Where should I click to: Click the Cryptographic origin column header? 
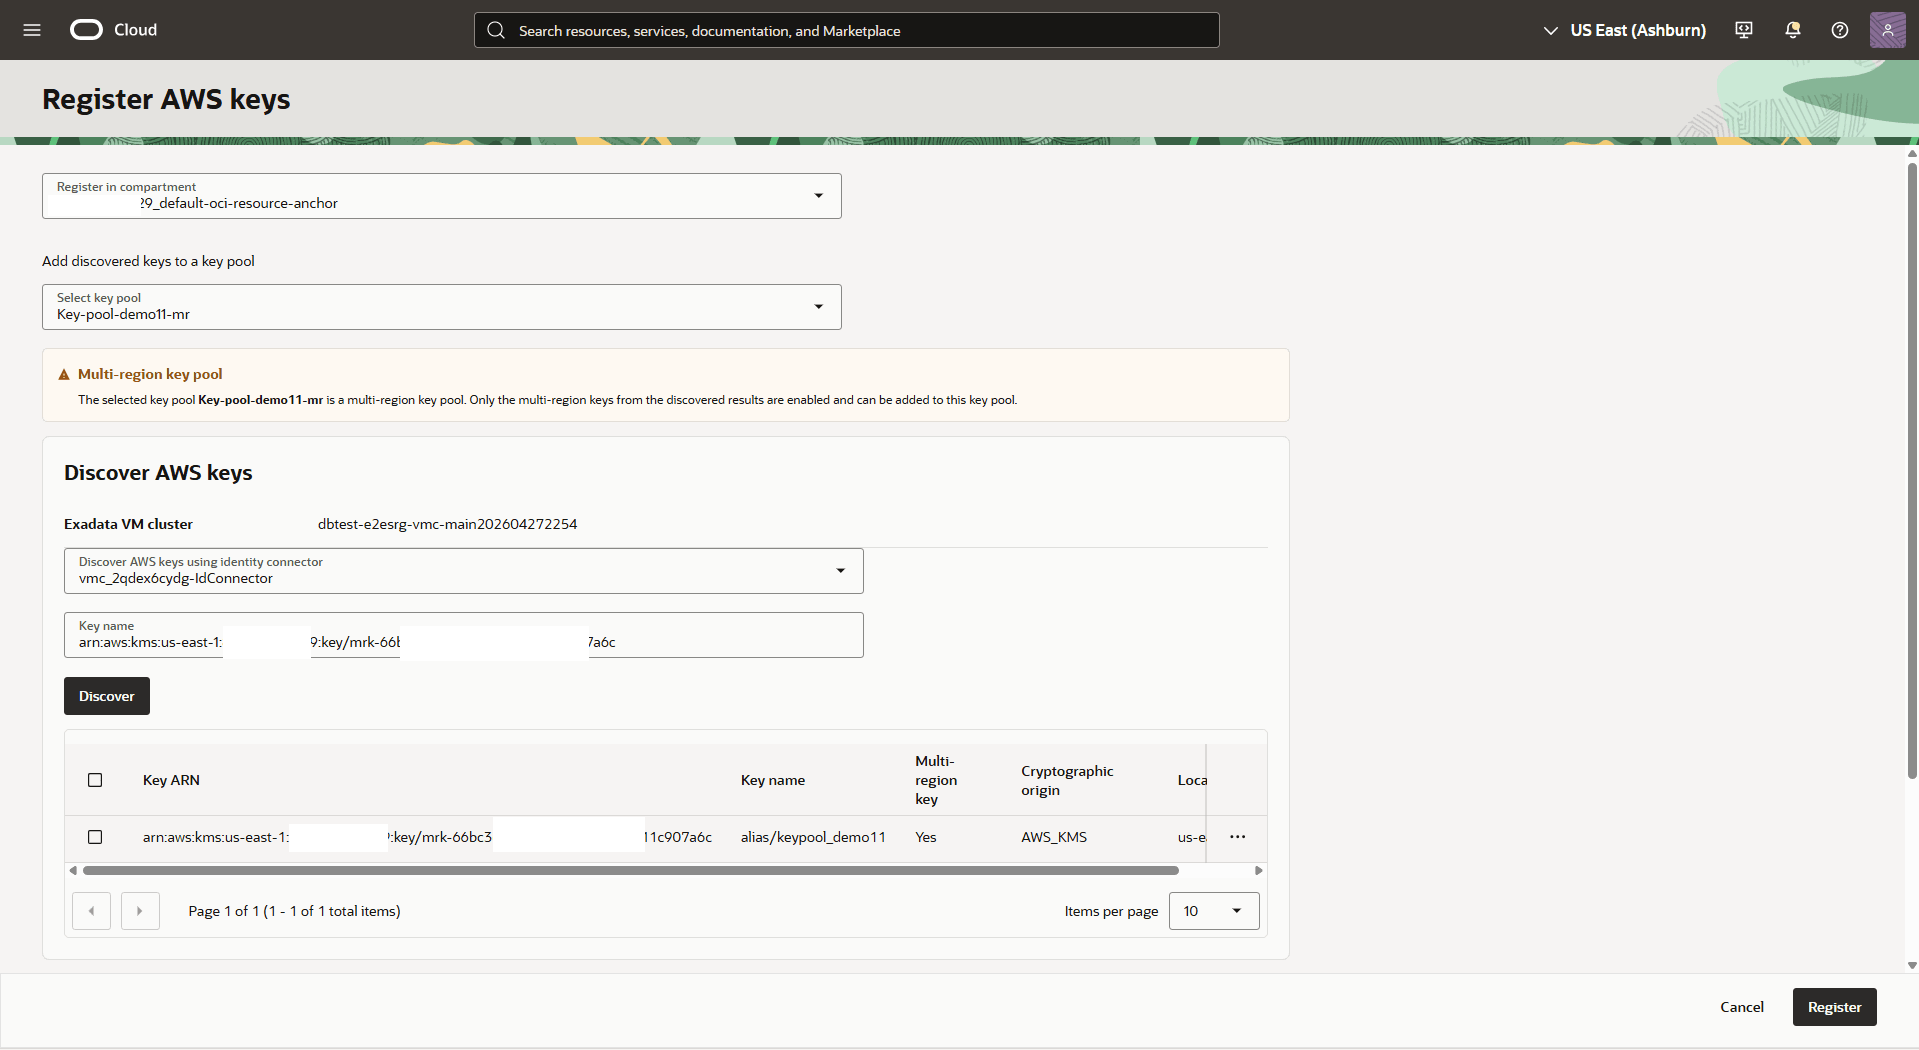(1067, 780)
